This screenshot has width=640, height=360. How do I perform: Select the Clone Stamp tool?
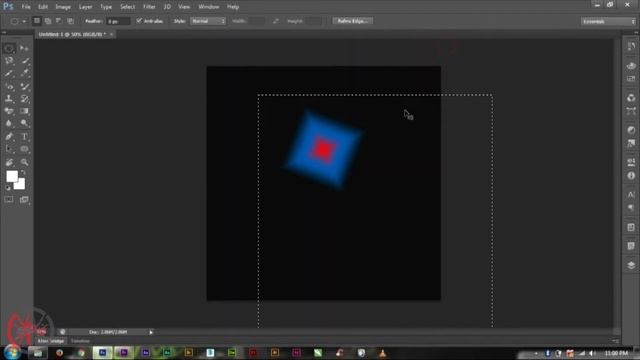click(9, 98)
